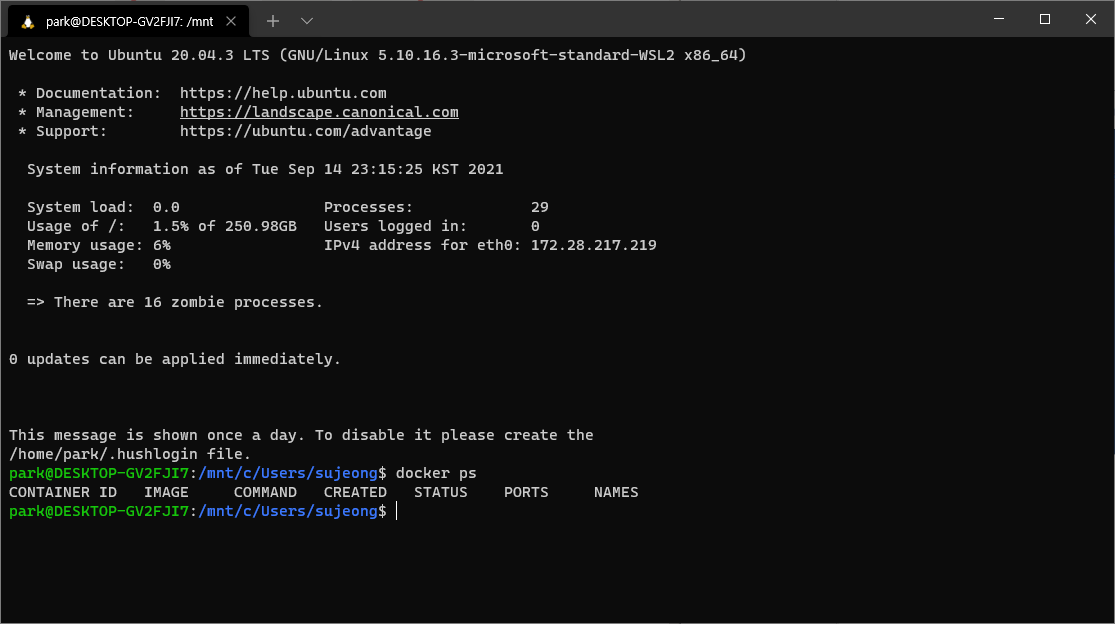Click the blinking cursor at the shell prompt

point(395,511)
